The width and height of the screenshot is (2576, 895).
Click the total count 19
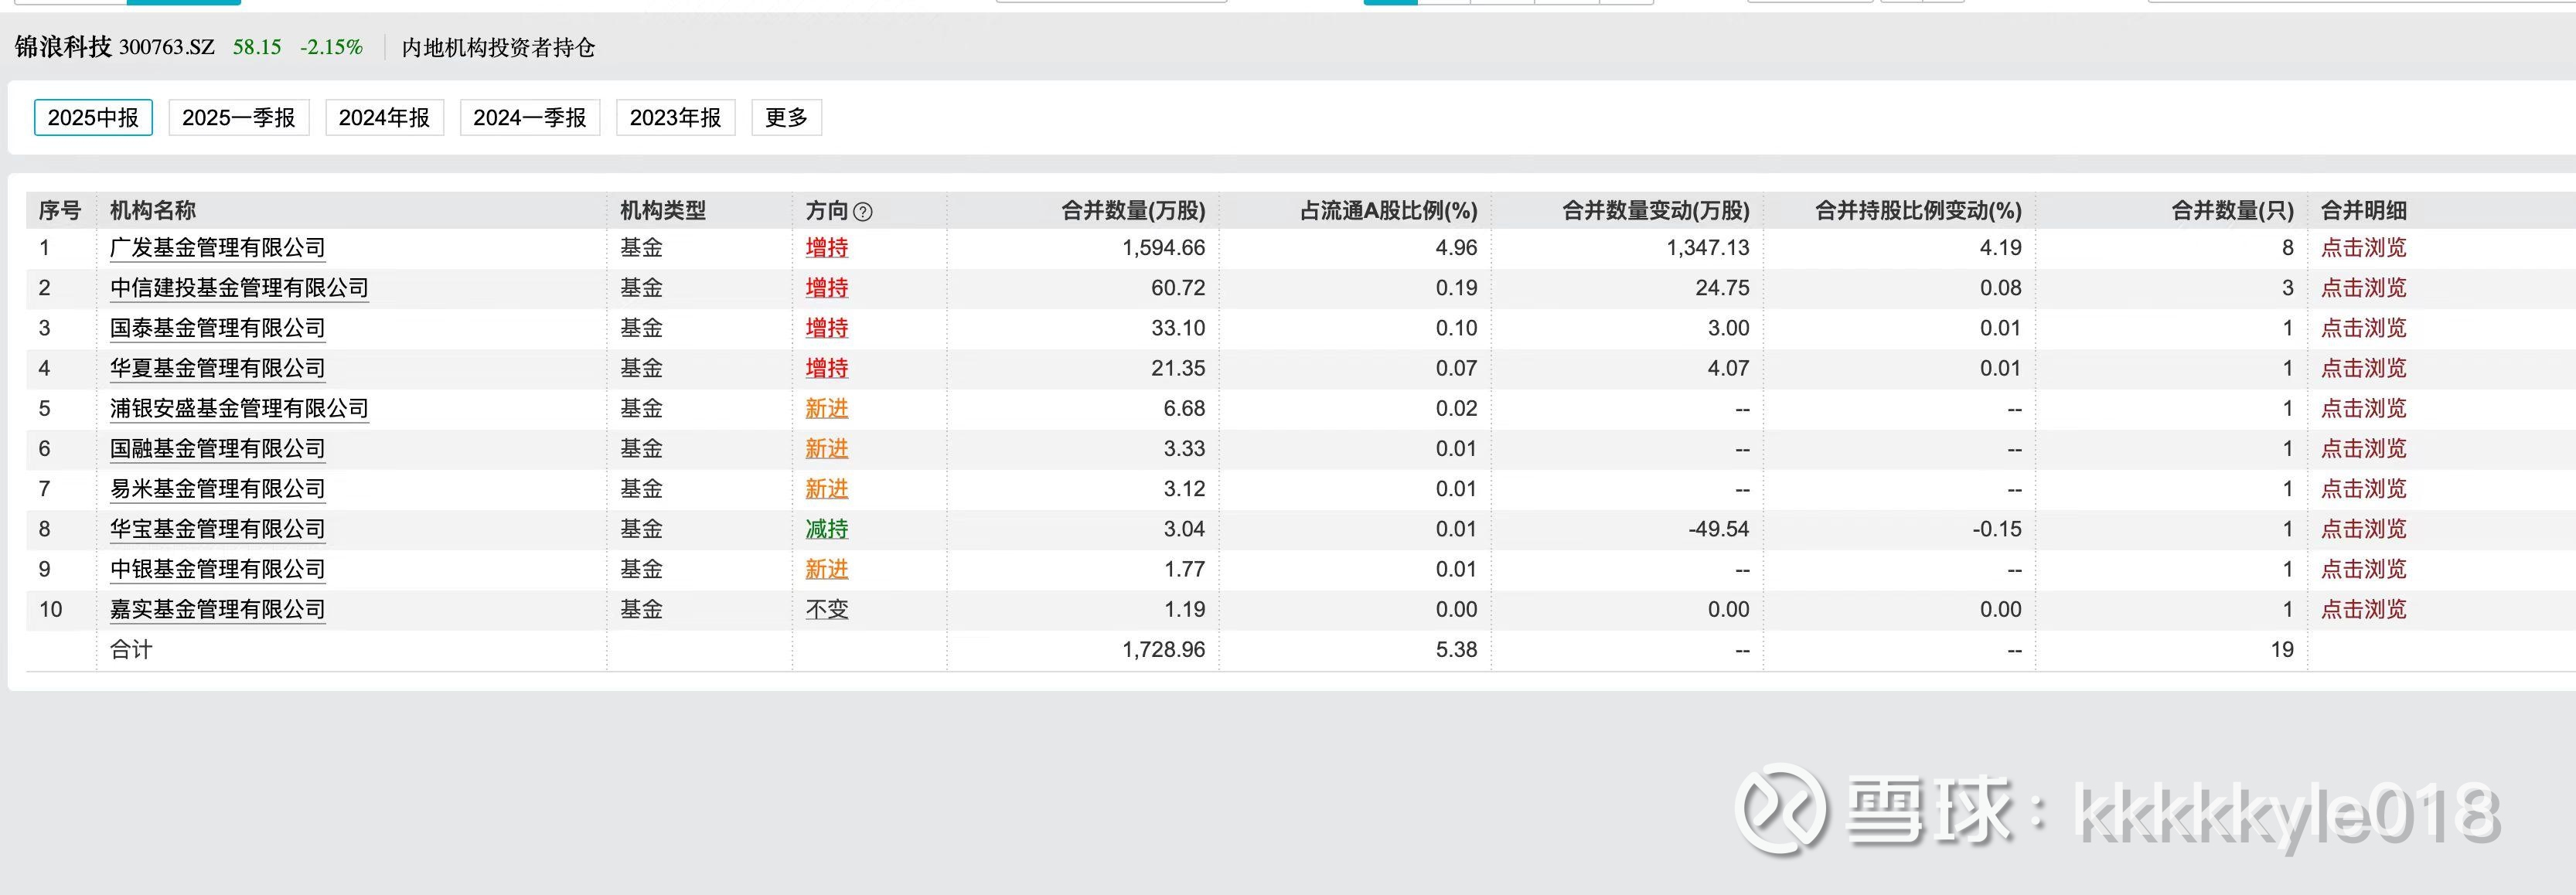pos(2282,650)
